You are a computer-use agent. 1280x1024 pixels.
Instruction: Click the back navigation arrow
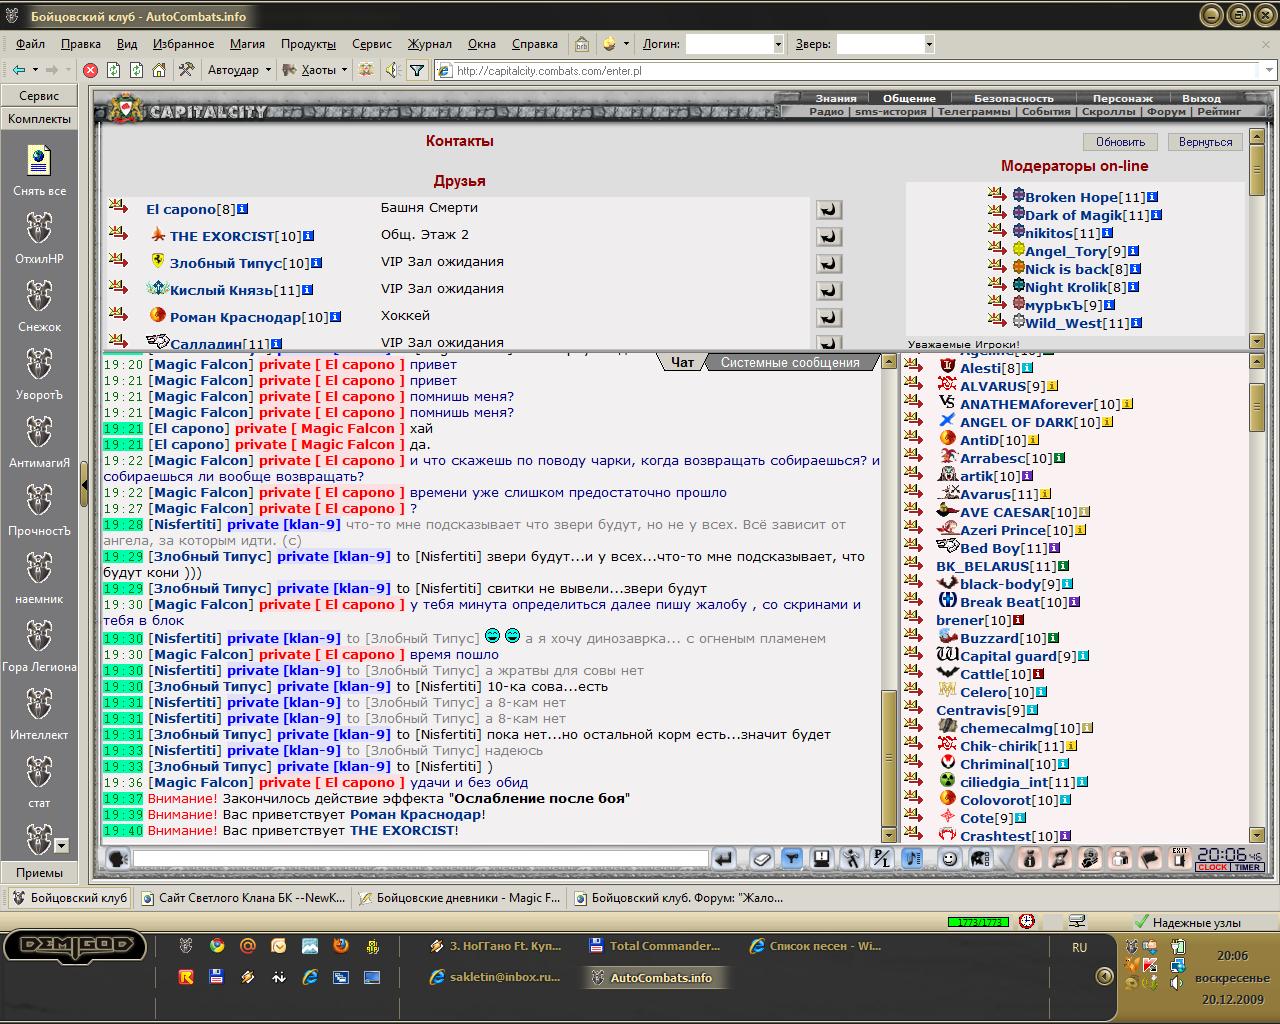[19, 70]
